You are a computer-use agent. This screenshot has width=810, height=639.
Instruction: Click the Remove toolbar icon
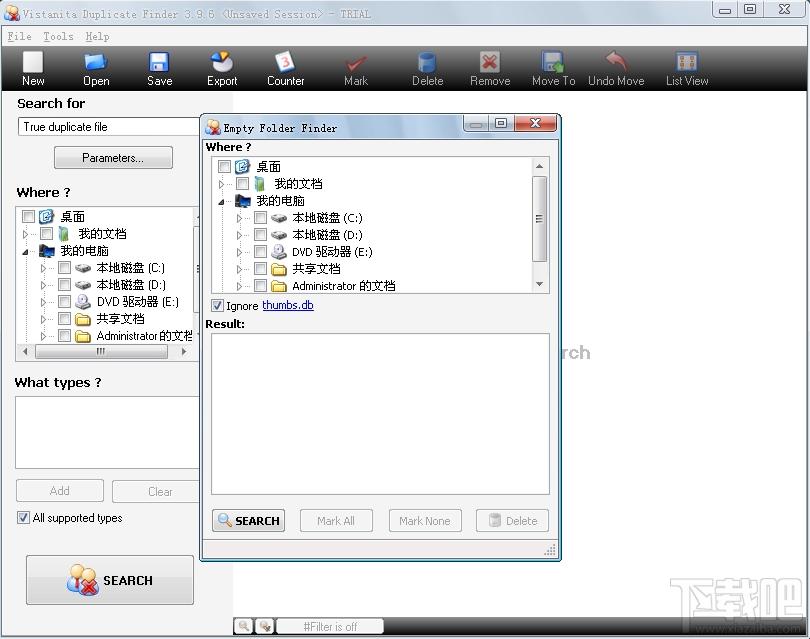tap(490, 63)
